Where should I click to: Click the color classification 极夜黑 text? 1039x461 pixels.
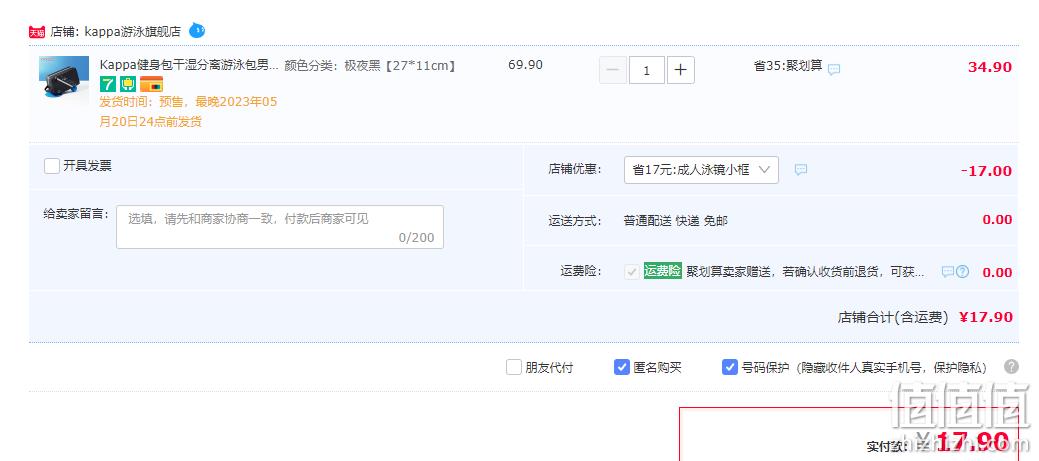pyautogui.click(x=370, y=66)
